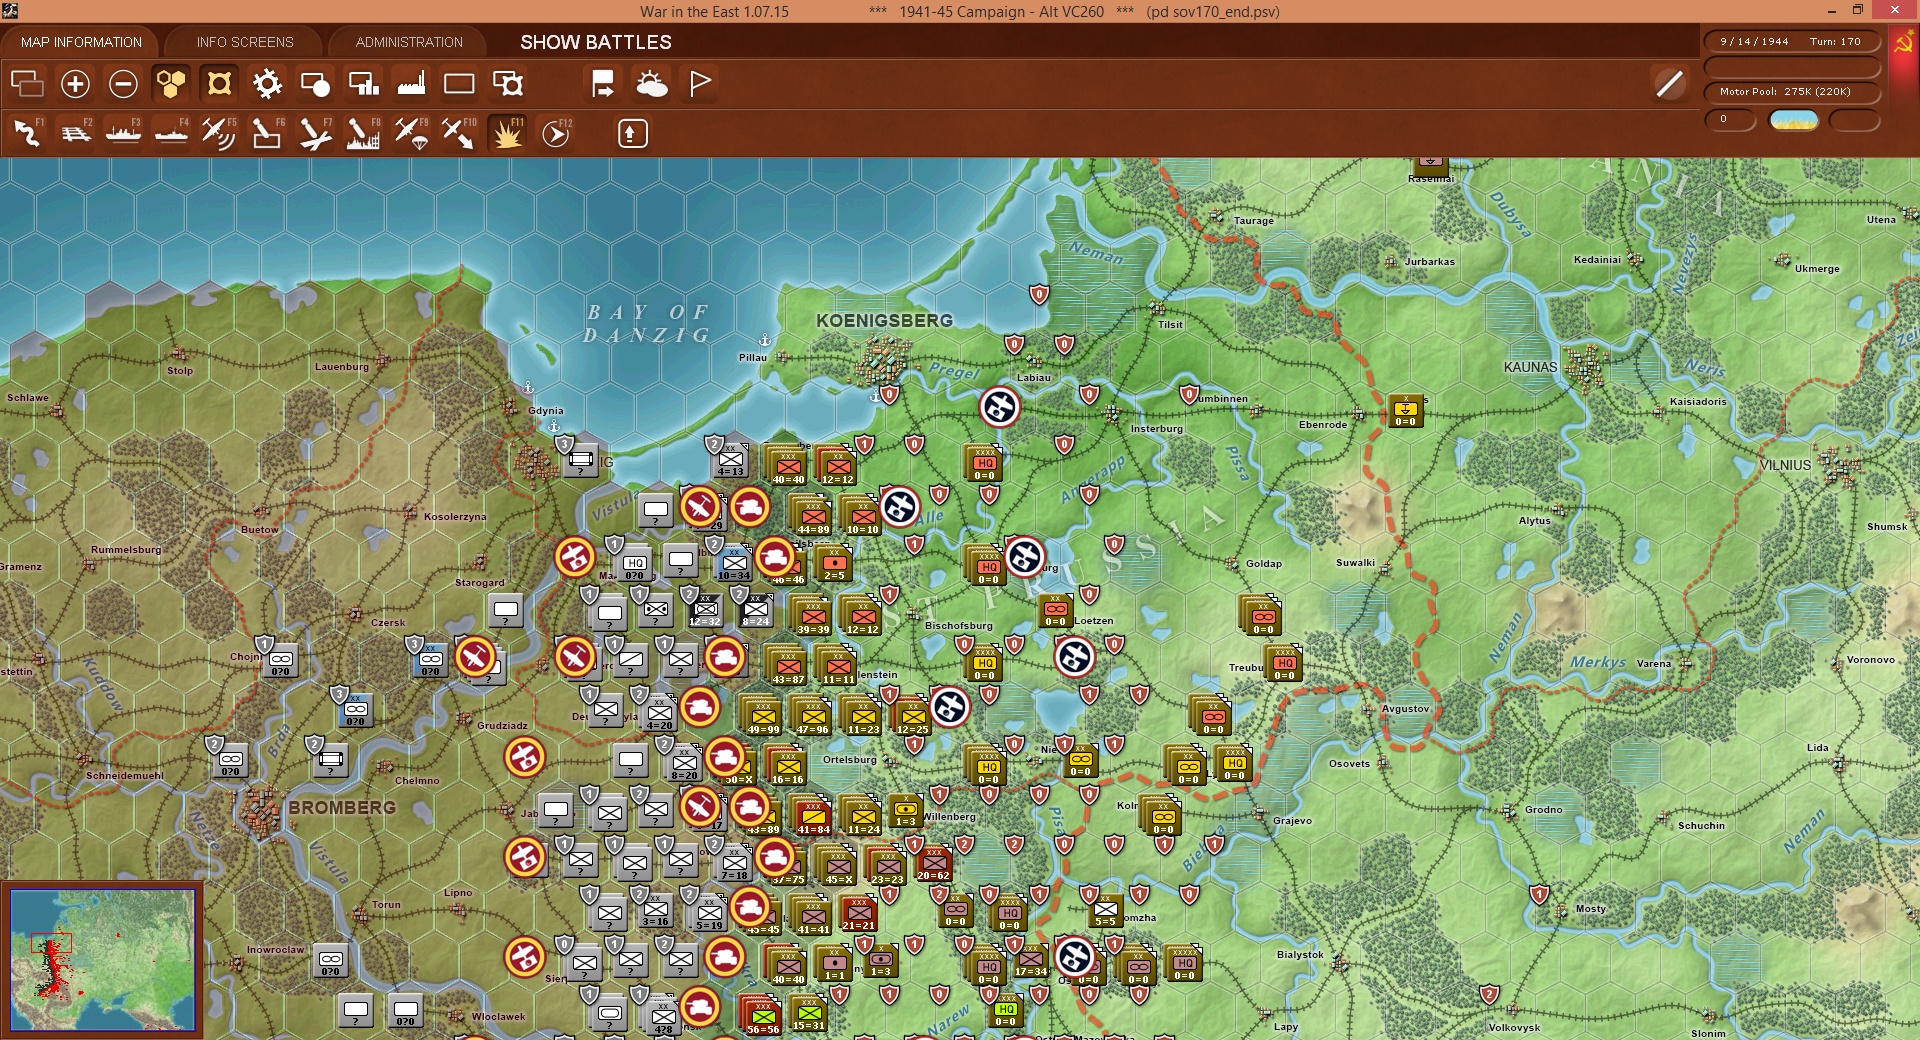Select the F8 bomb city mode
The height and width of the screenshot is (1040, 1920).
click(x=363, y=133)
